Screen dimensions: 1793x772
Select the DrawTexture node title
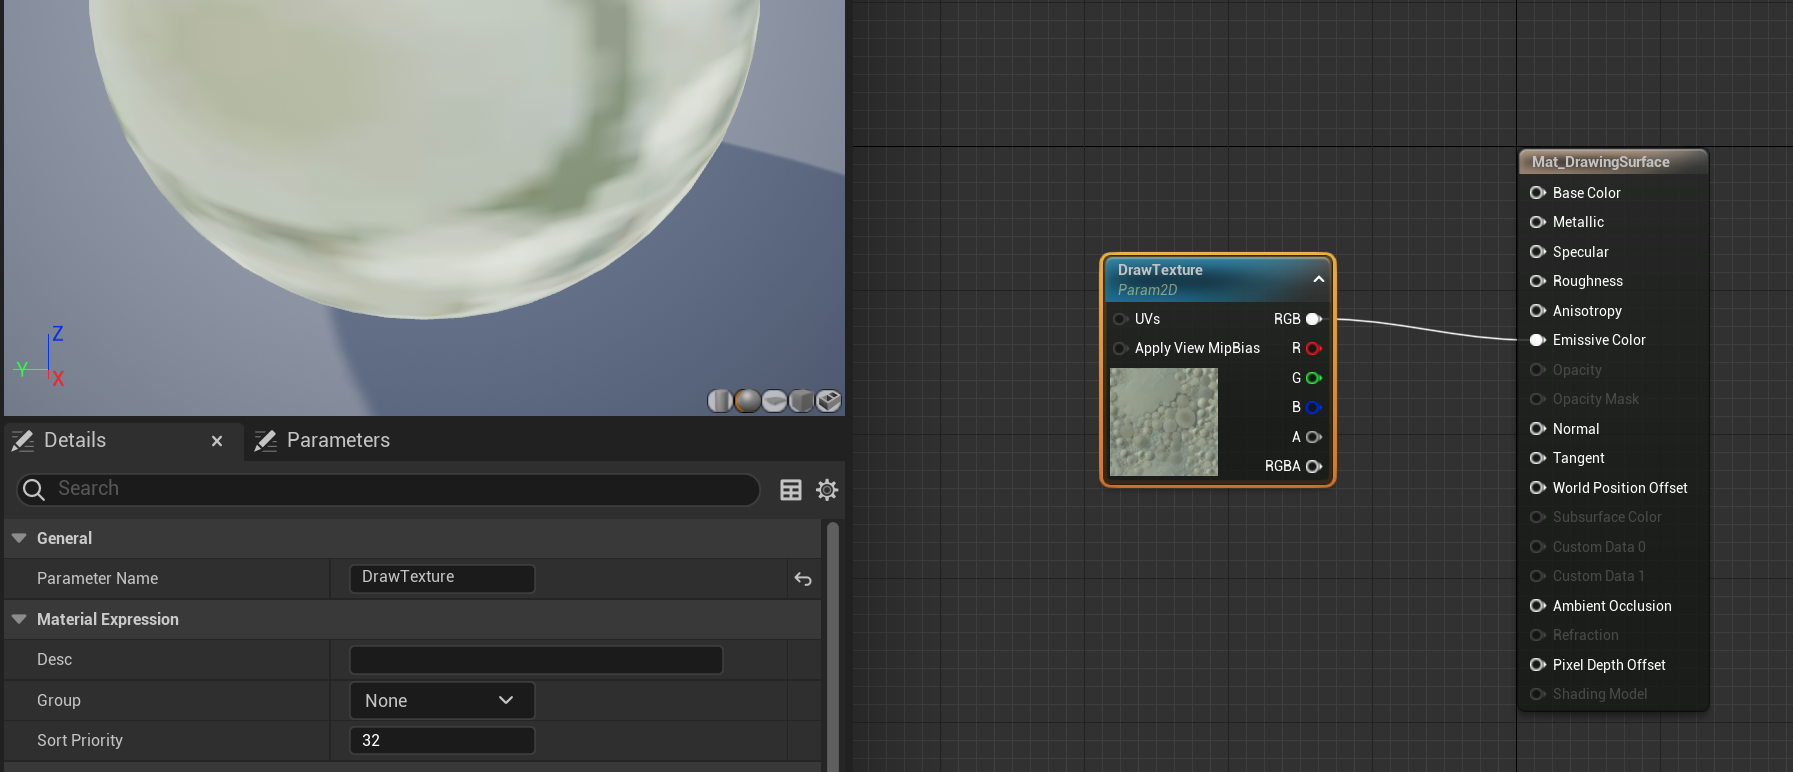coord(1160,270)
